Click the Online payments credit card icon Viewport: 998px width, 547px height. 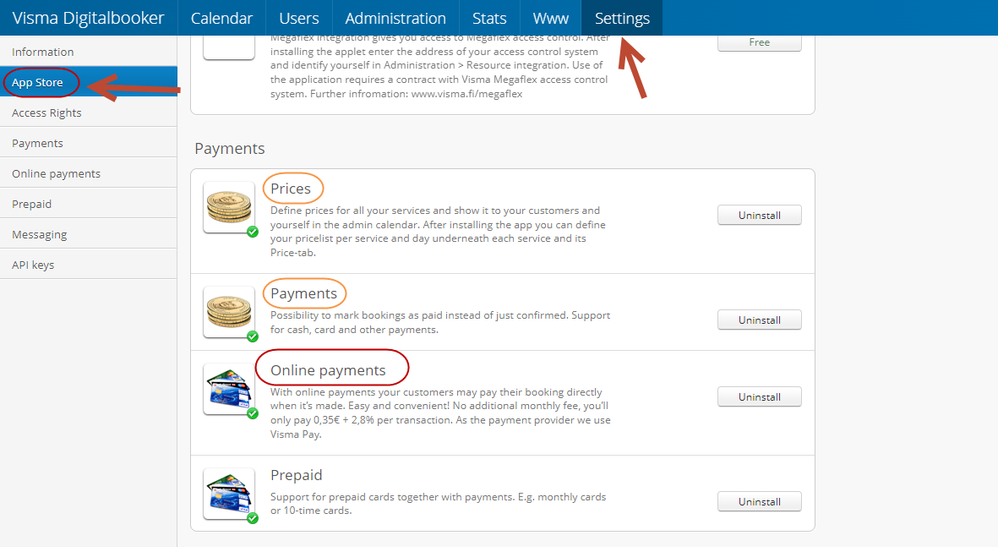pyautogui.click(x=229, y=389)
